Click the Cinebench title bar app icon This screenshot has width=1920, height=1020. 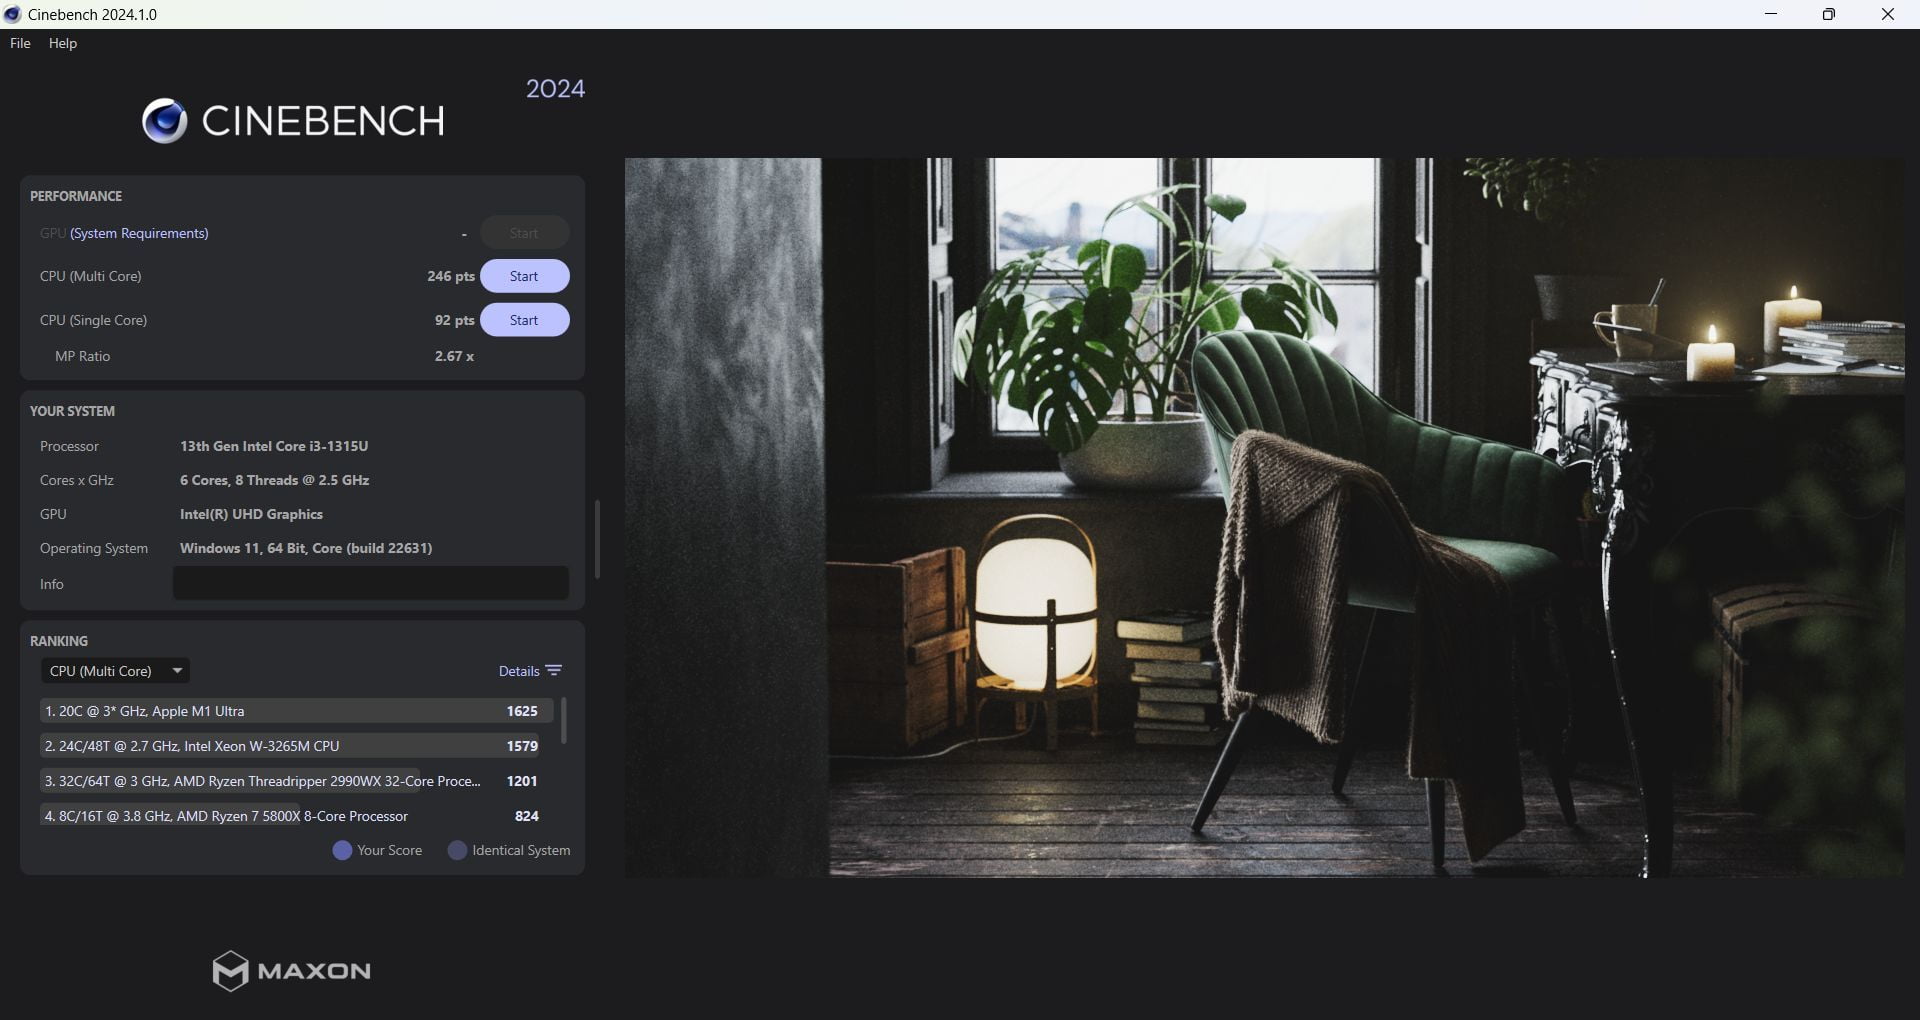click(x=12, y=14)
